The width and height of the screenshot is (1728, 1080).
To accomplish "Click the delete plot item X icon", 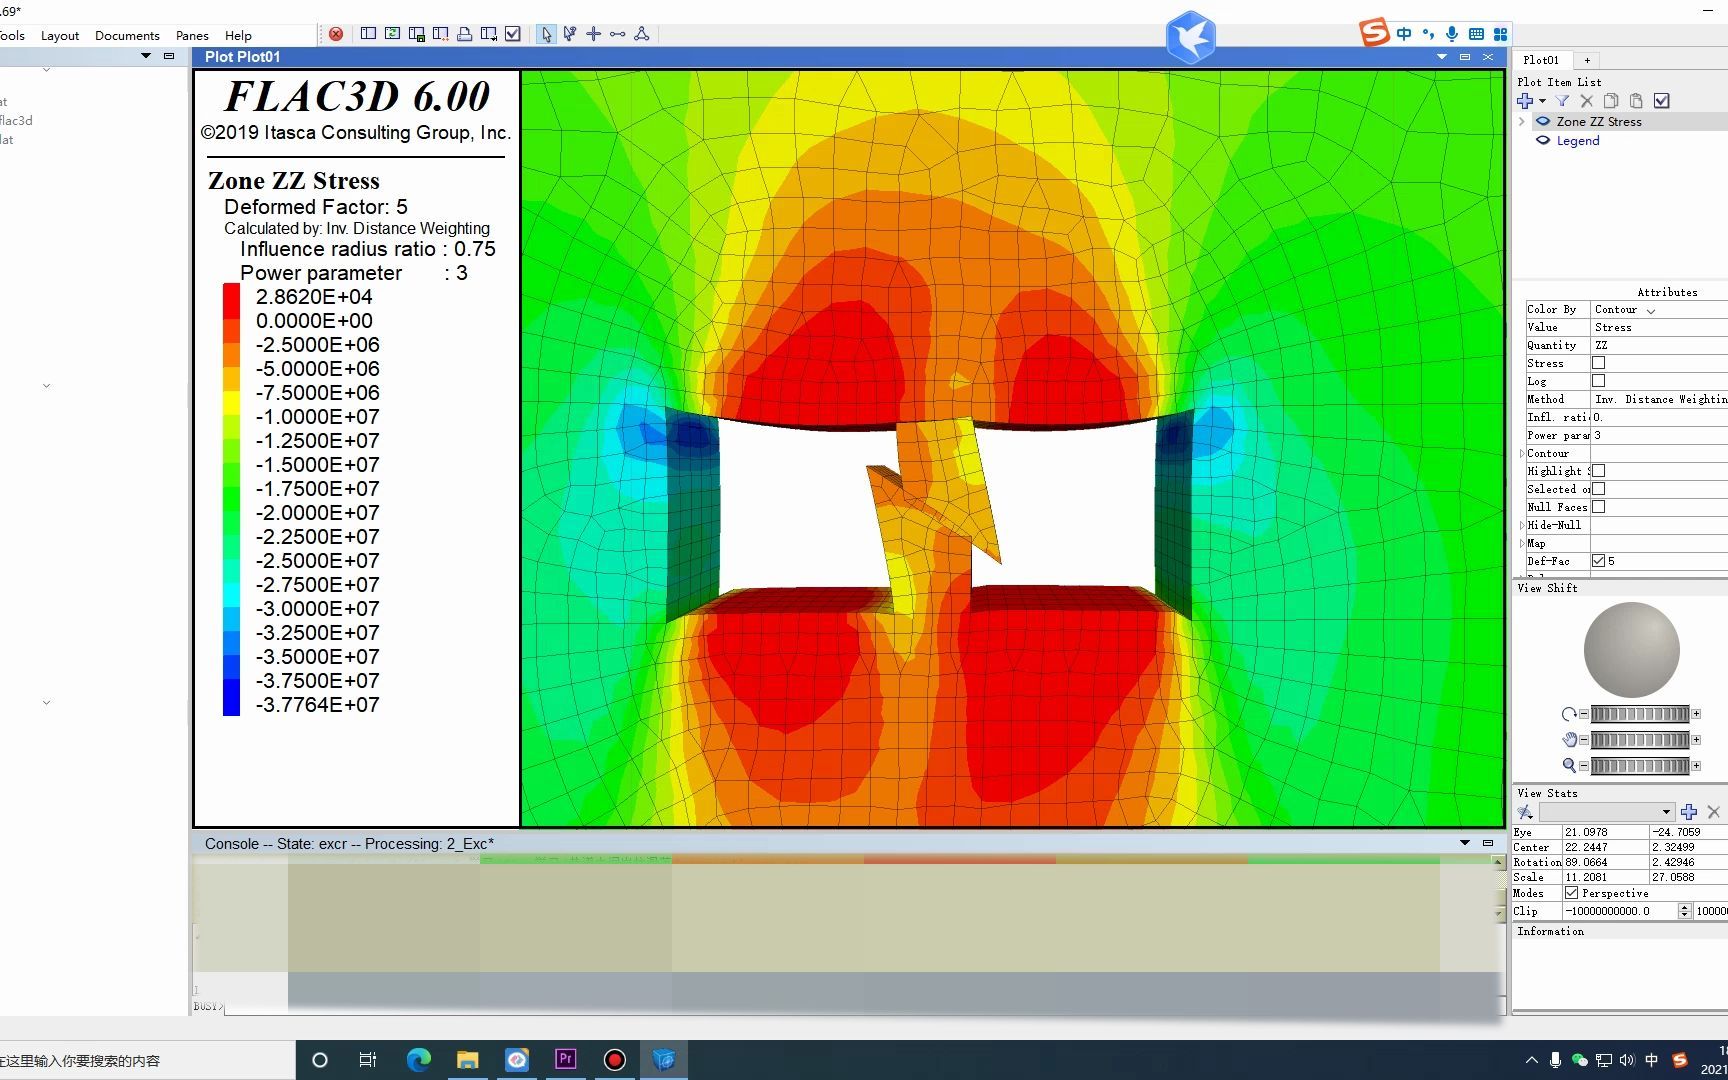I will click(x=1586, y=101).
